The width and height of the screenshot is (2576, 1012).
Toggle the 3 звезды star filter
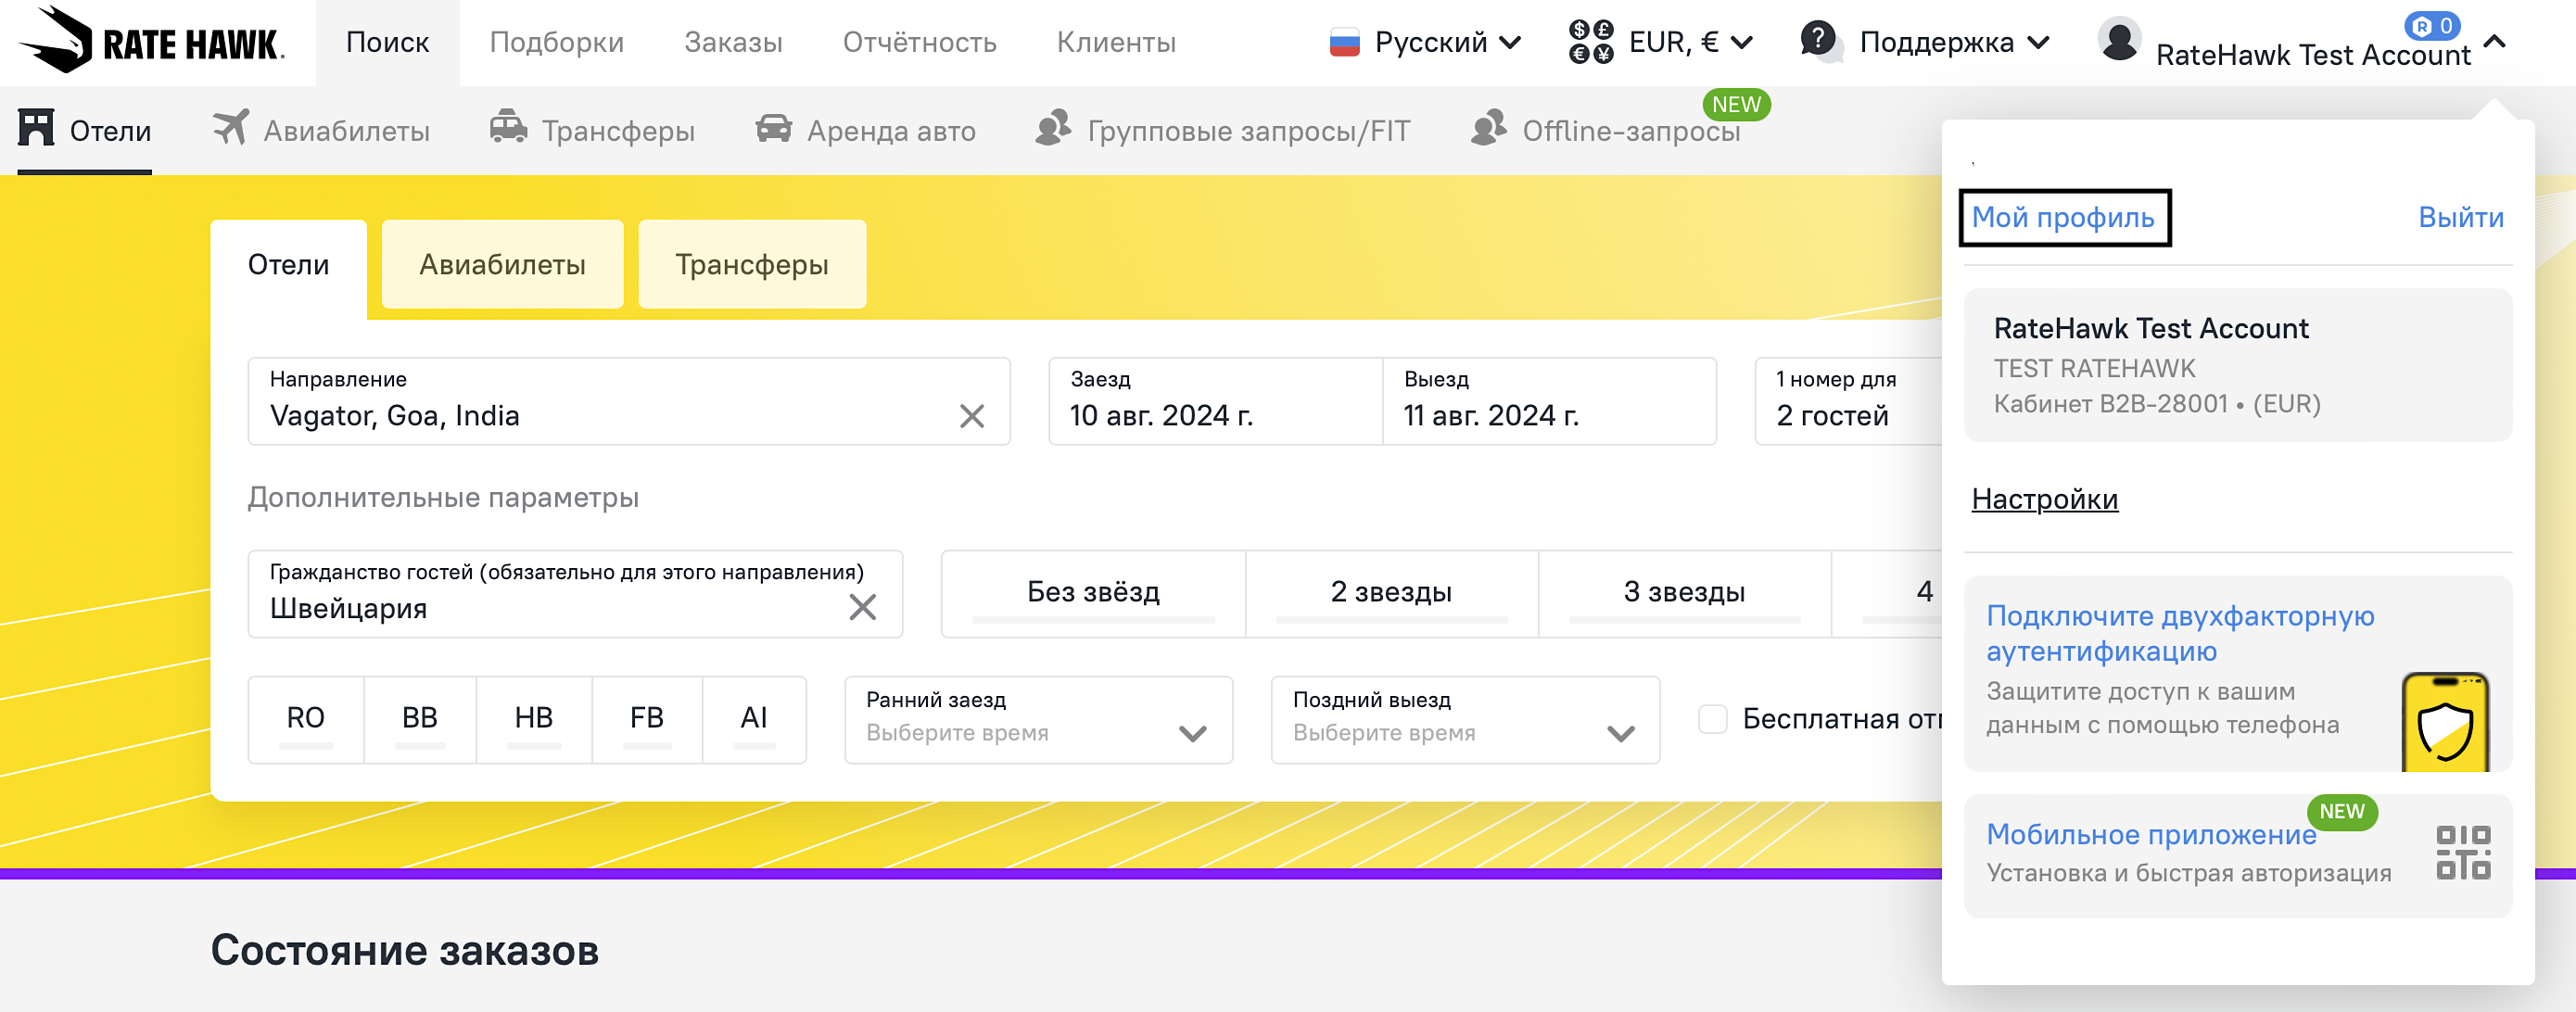click(1684, 592)
